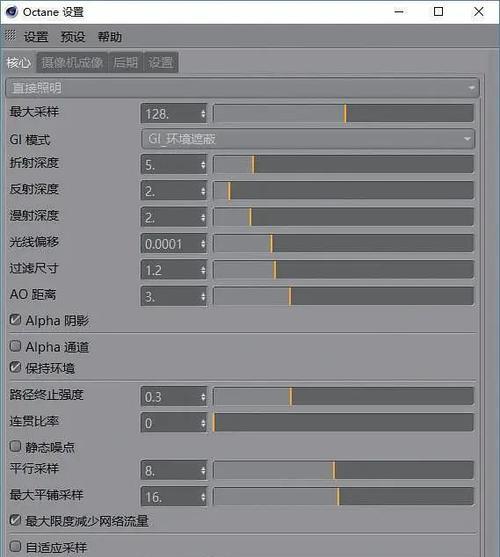
Task: Click the 最大采样 slider
Action: tap(343, 114)
